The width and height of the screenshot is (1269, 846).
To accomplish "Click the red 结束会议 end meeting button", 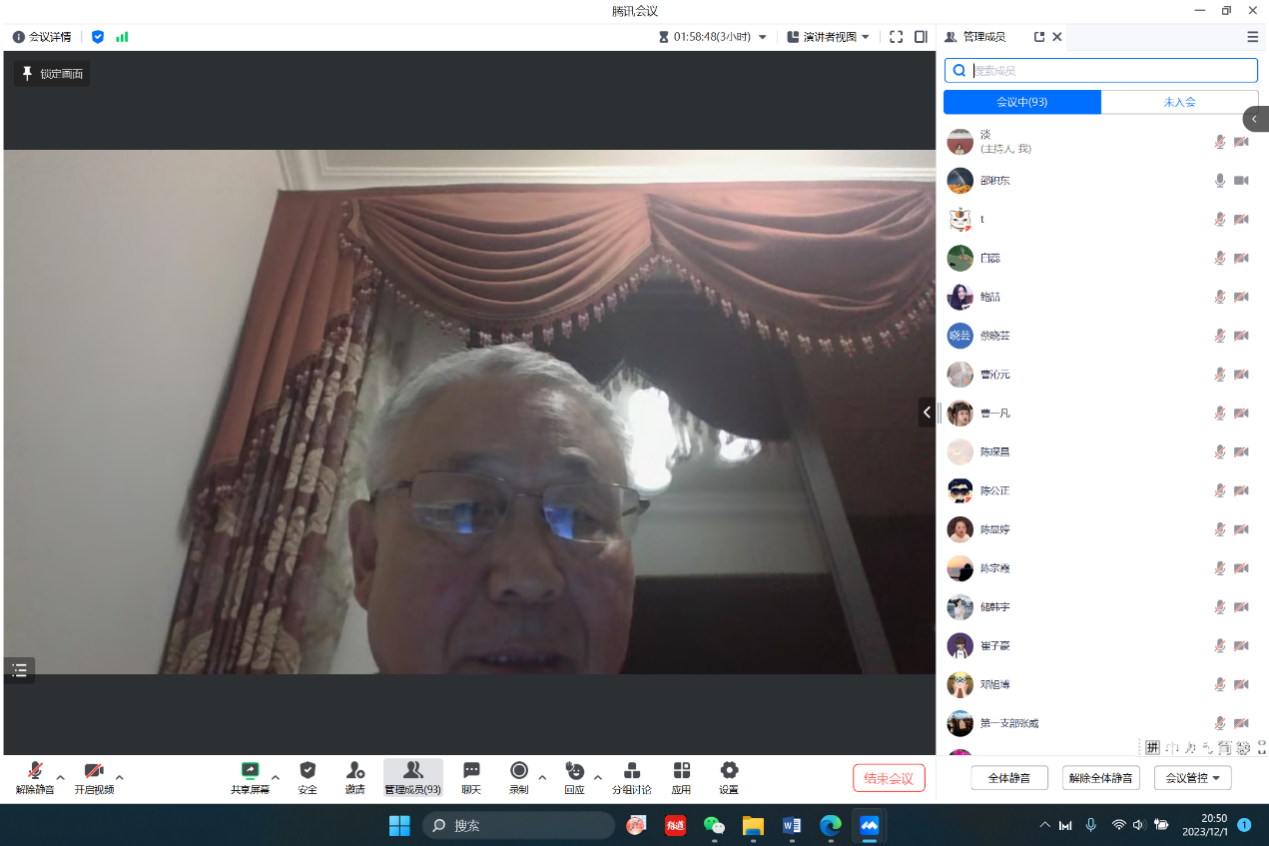I will coord(889,778).
